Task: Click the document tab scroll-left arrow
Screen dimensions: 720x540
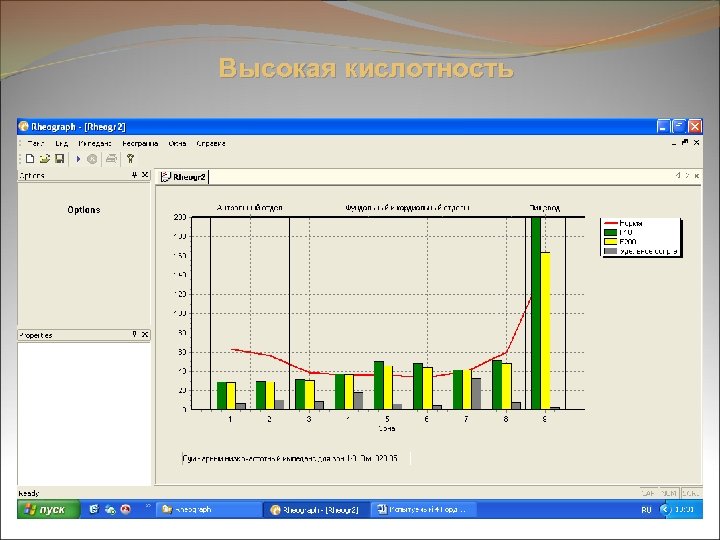Action: [678, 175]
